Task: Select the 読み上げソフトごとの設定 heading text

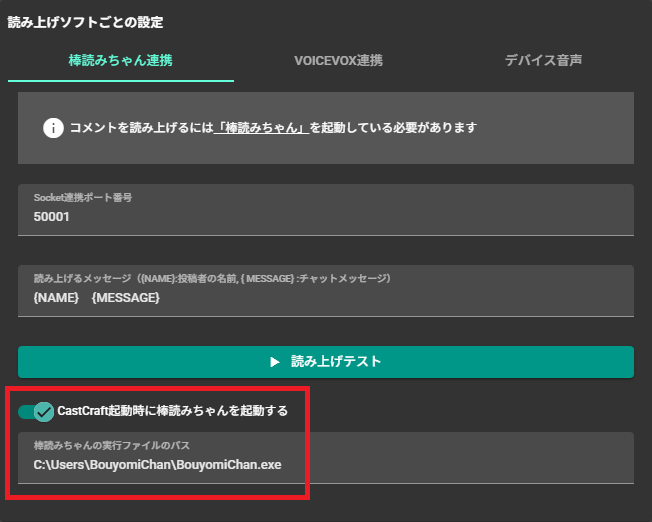Action: point(85,22)
